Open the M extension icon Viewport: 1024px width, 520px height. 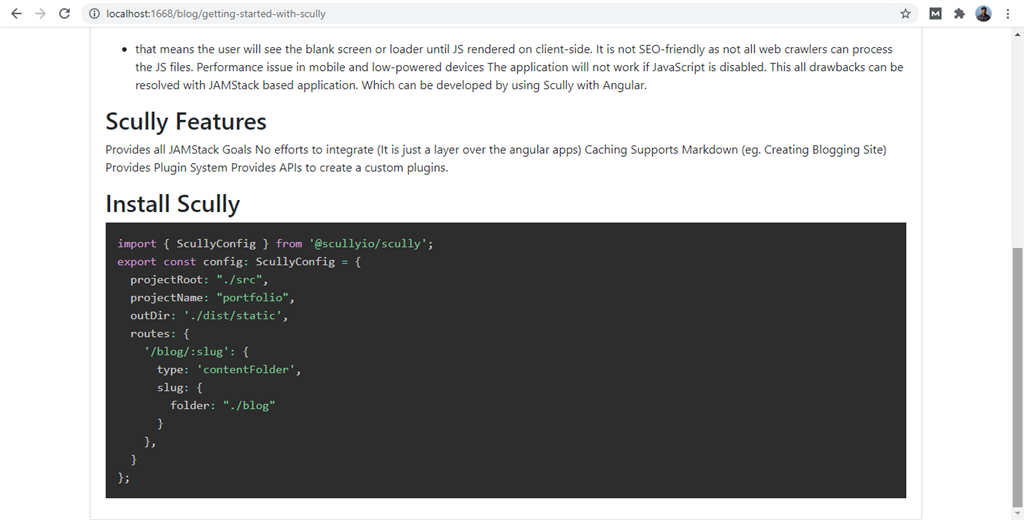pyautogui.click(x=935, y=14)
